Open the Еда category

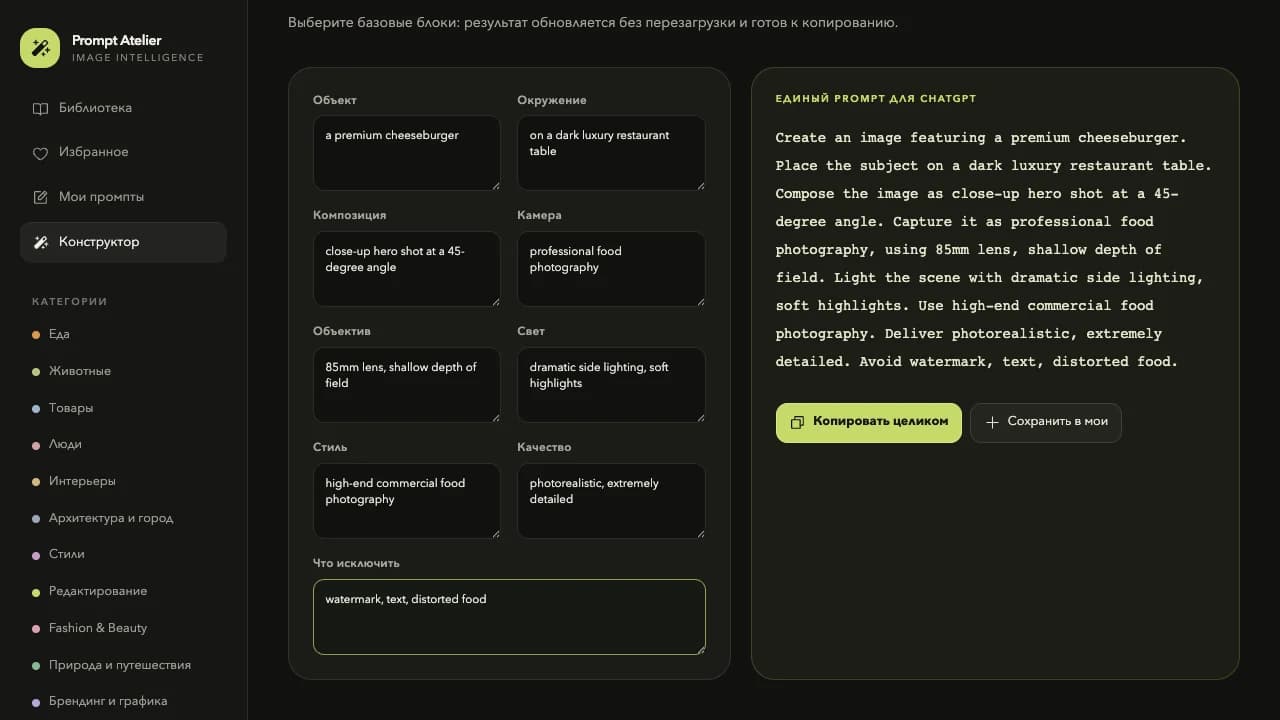(123, 334)
